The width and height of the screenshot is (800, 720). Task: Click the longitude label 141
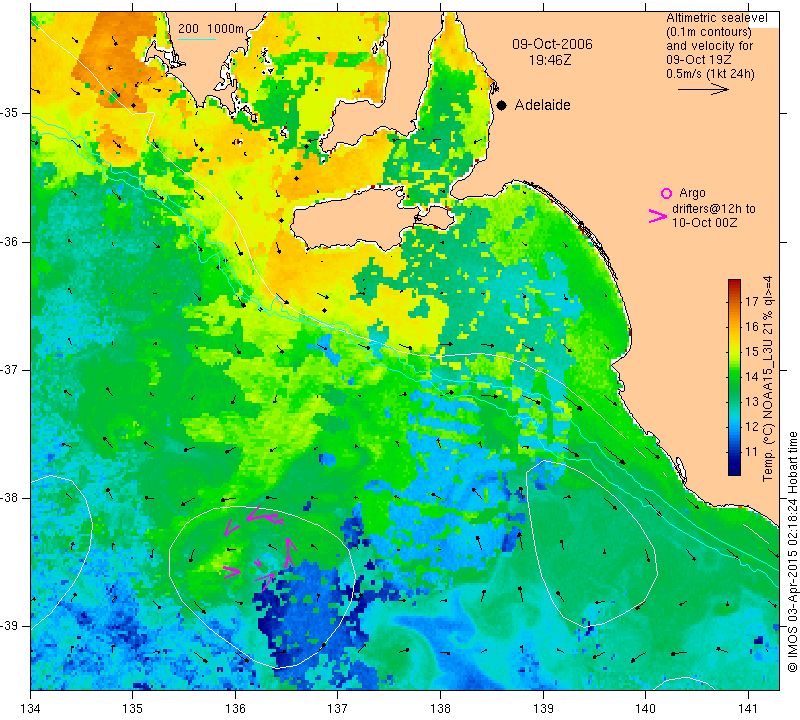coord(748,708)
